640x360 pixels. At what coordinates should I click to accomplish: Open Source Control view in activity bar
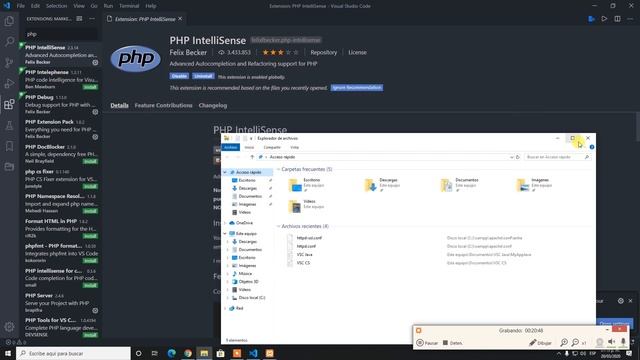click(9, 62)
